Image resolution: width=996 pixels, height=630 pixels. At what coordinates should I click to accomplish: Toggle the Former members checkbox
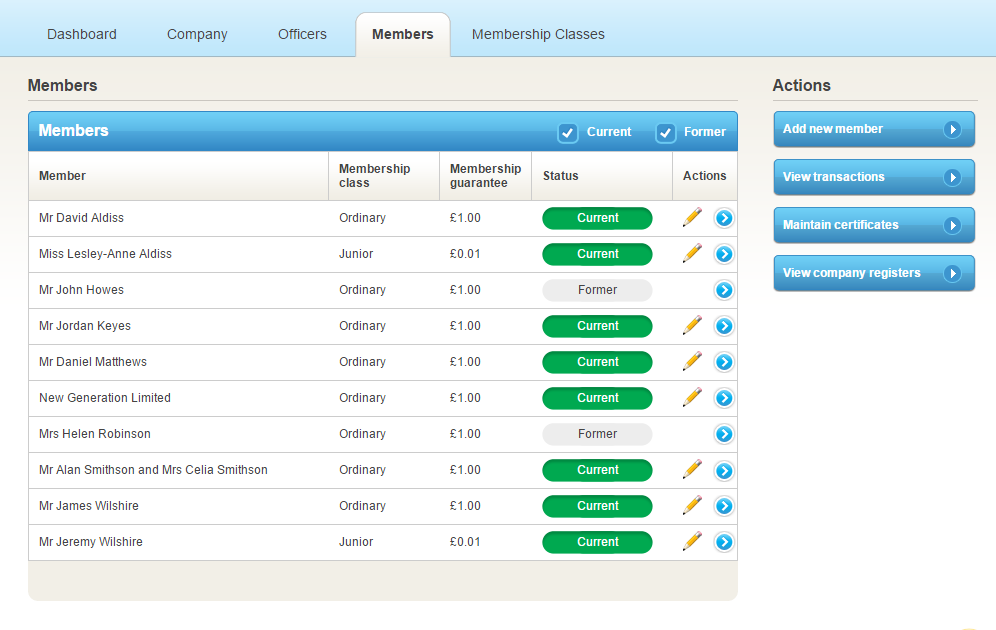(665, 132)
